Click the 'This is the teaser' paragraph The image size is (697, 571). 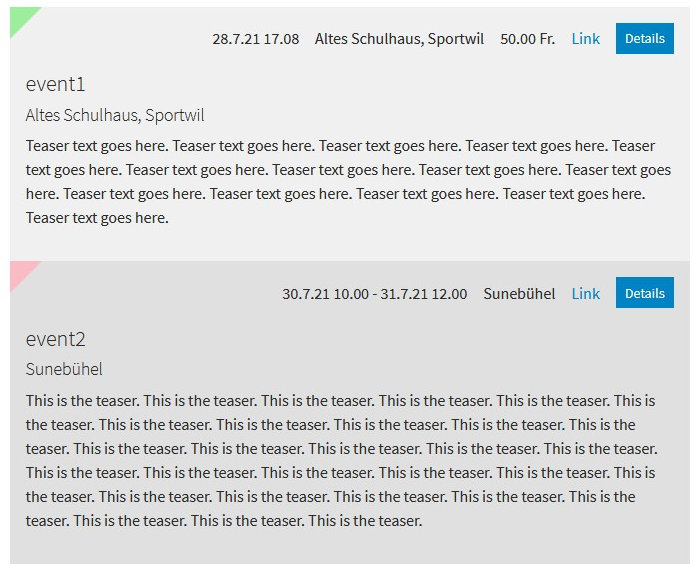tap(341, 460)
